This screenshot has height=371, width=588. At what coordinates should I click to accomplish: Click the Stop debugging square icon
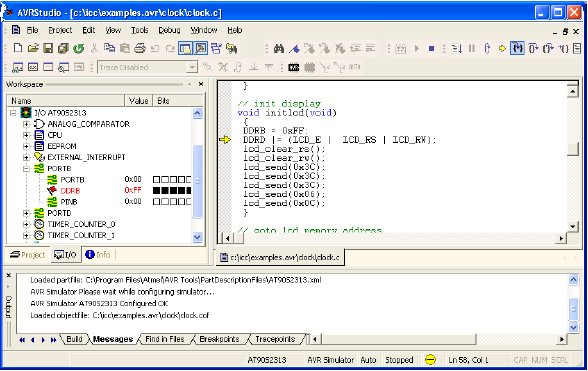tap(431, 48)
